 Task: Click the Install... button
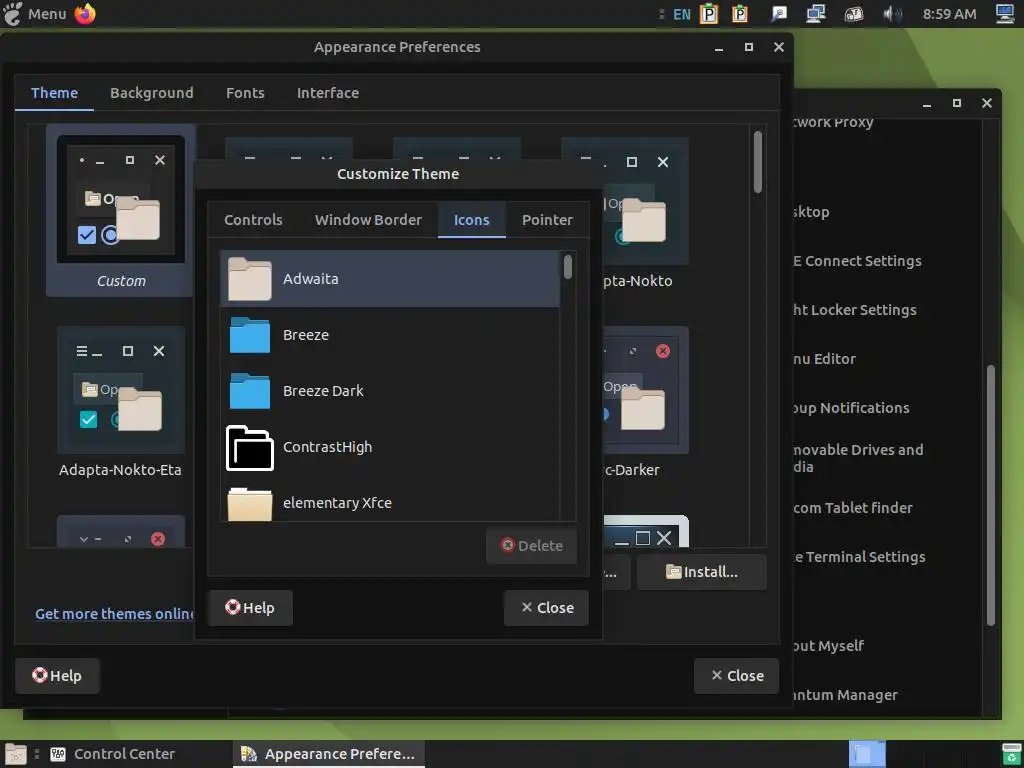tap(701, 572)
